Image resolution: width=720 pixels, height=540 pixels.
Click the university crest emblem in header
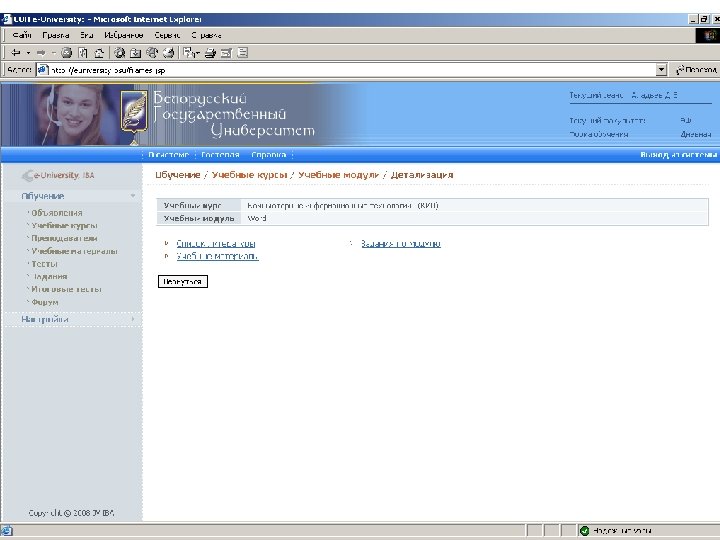pyautogui.click(x=134, y=112)
